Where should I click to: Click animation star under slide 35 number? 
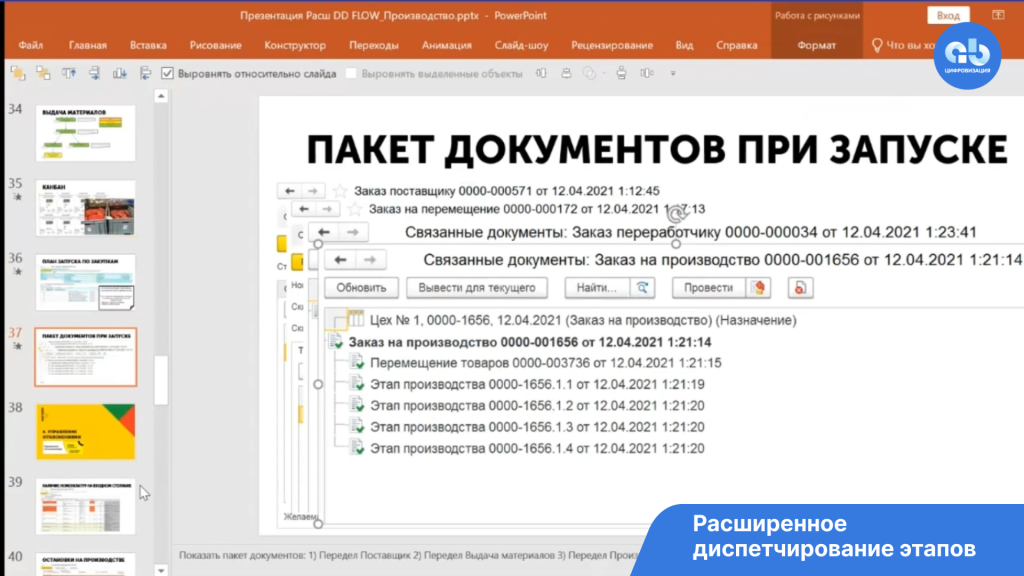tap(18, 197)
